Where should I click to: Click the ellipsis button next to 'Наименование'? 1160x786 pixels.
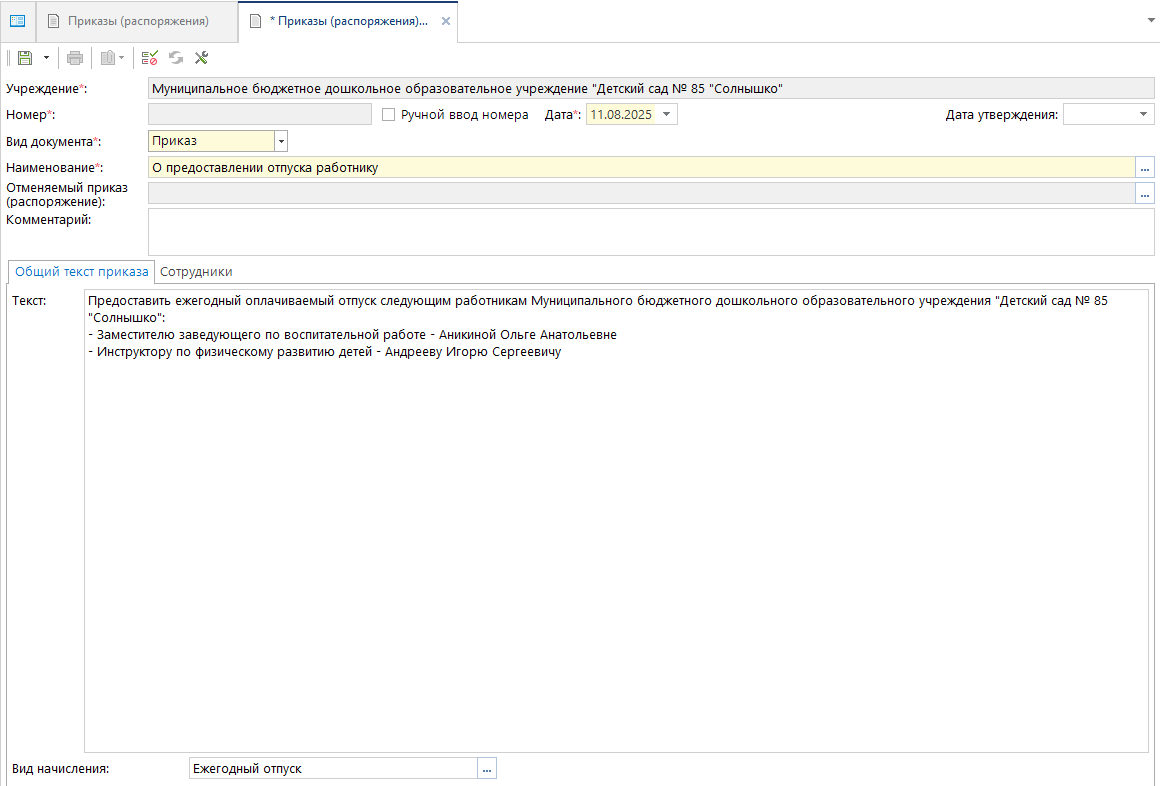1145,168
